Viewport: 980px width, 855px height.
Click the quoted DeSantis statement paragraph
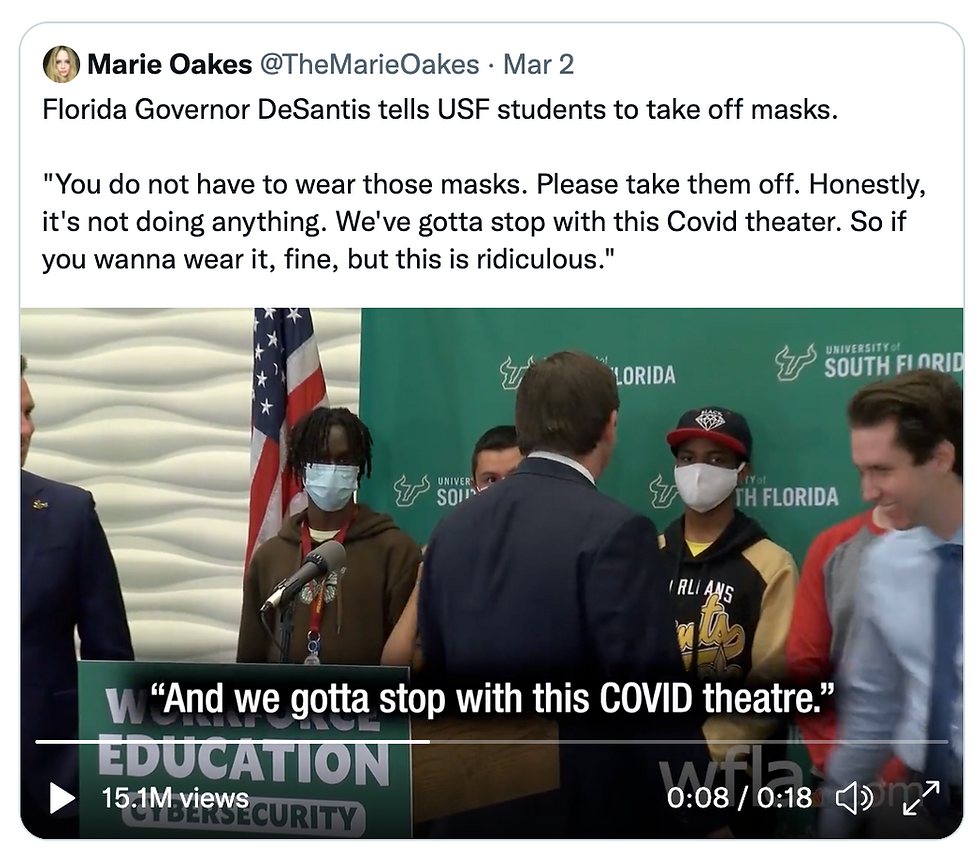tap(484, 222)
